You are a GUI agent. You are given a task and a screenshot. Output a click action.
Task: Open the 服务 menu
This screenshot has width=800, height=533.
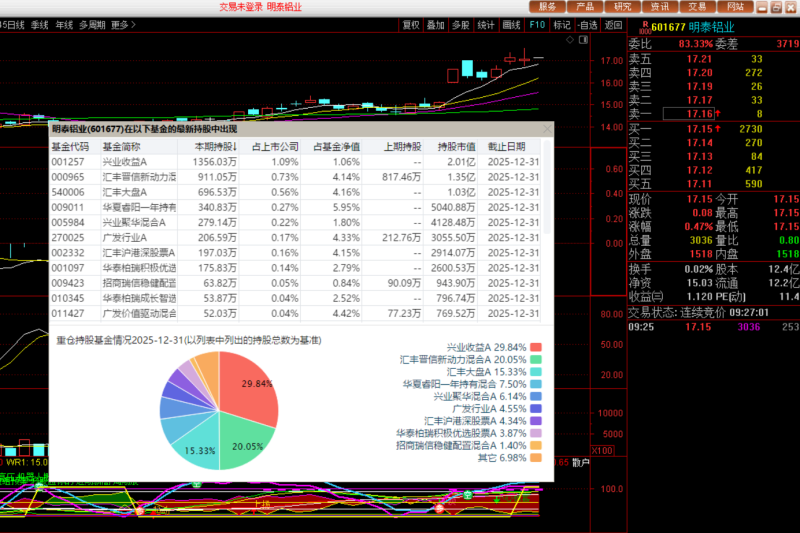(547, 7)
